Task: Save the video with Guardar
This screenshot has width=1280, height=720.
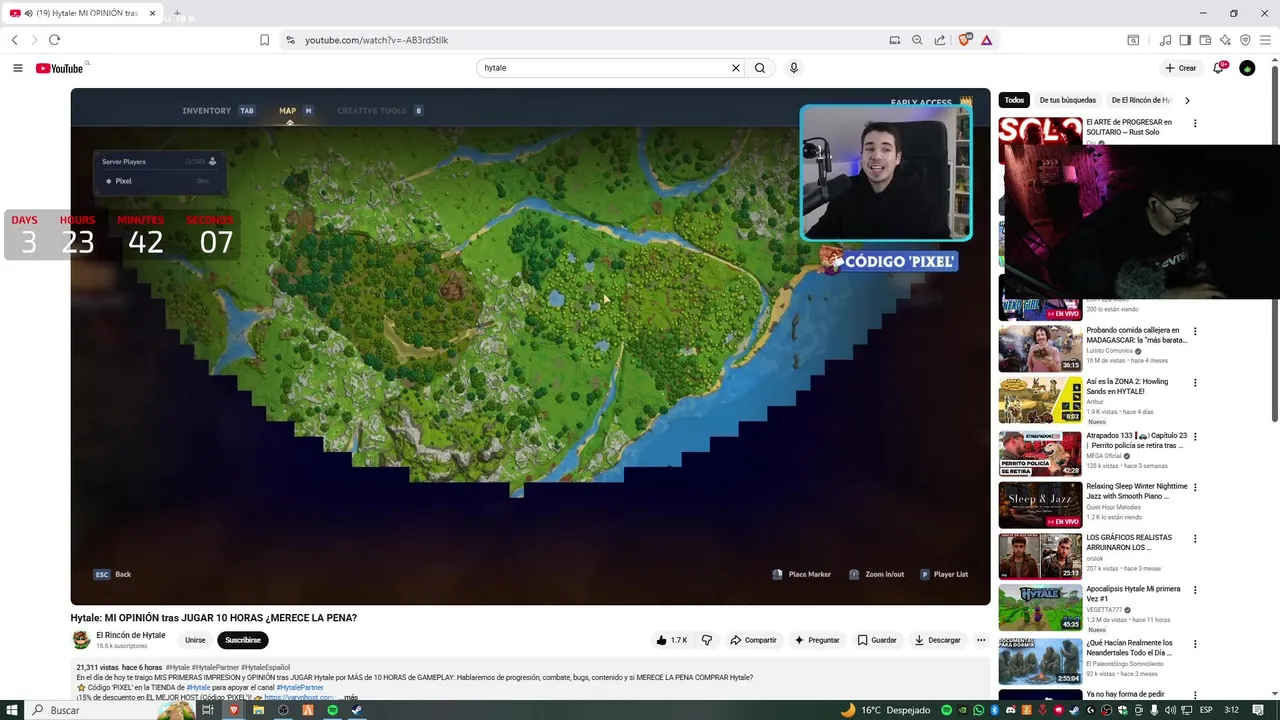Action: pos(877,640)
